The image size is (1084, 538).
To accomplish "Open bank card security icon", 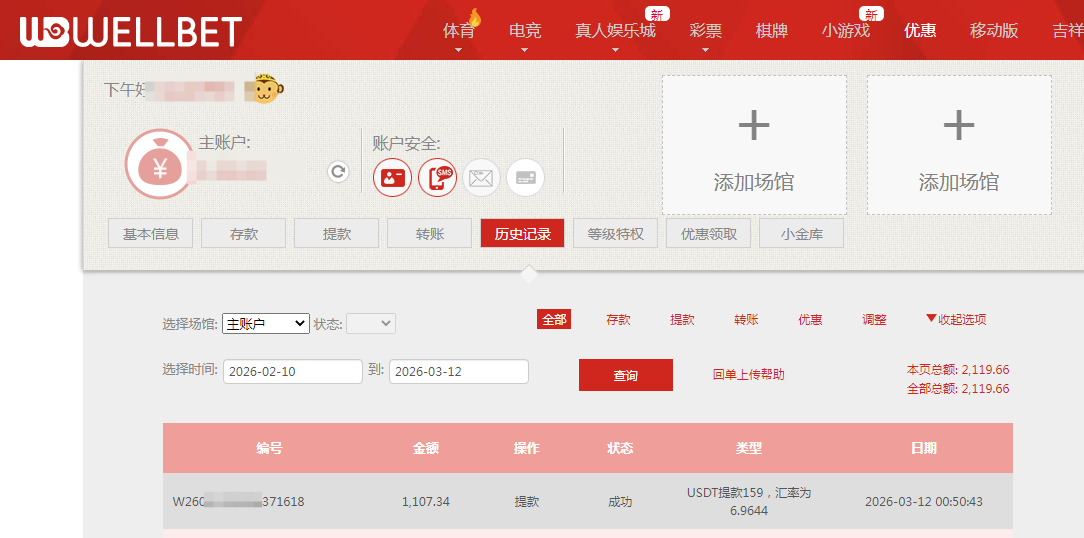I will (x=525, y=178).
